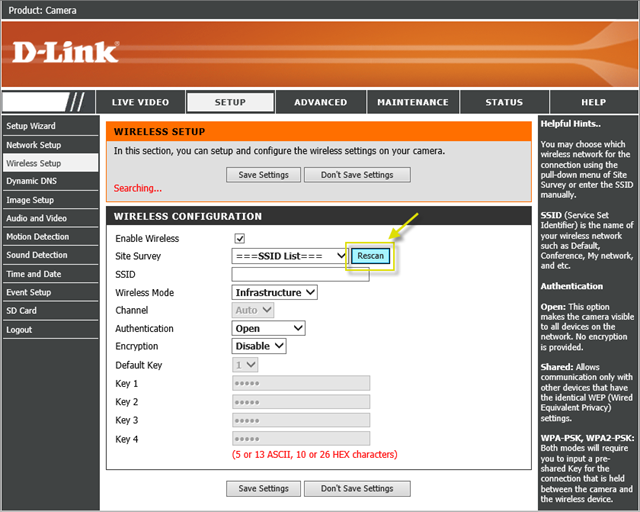Open Setup Wizard in sidebar
640x512 pixels.
(x=31, y=126)
